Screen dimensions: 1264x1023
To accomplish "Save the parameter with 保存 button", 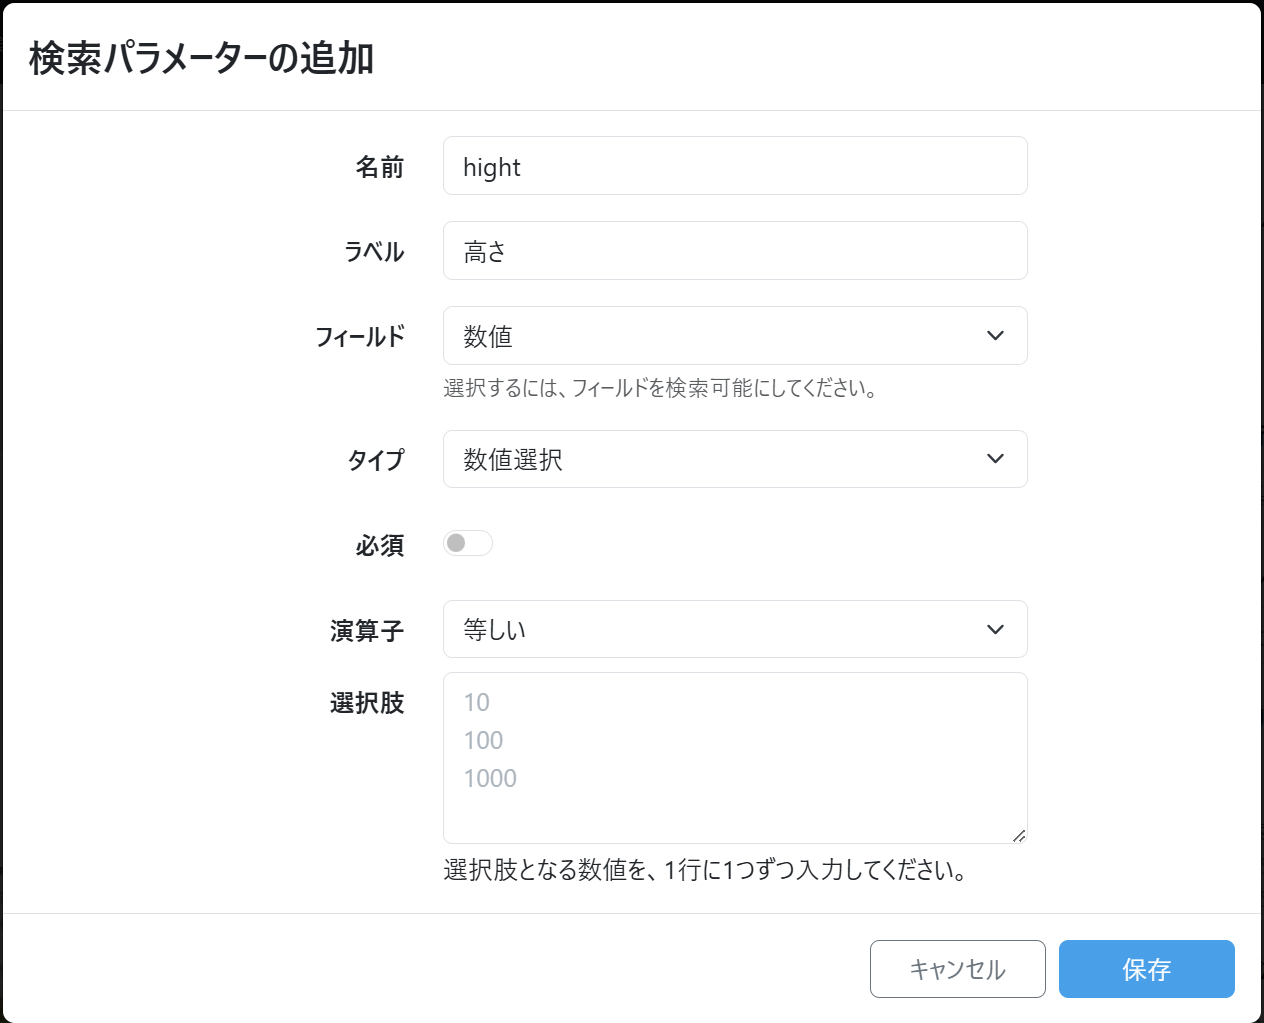I will point(1146,969).
